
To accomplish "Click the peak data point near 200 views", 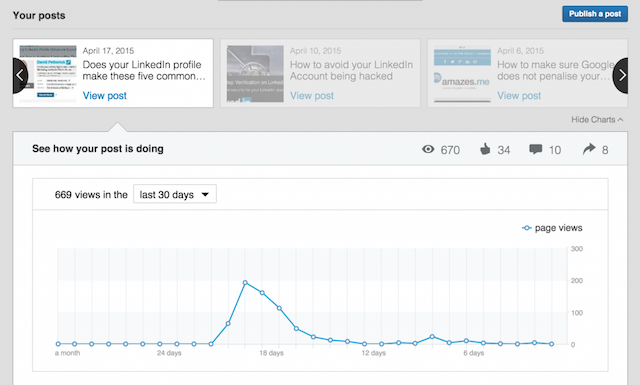I will (x=245, y=283).
